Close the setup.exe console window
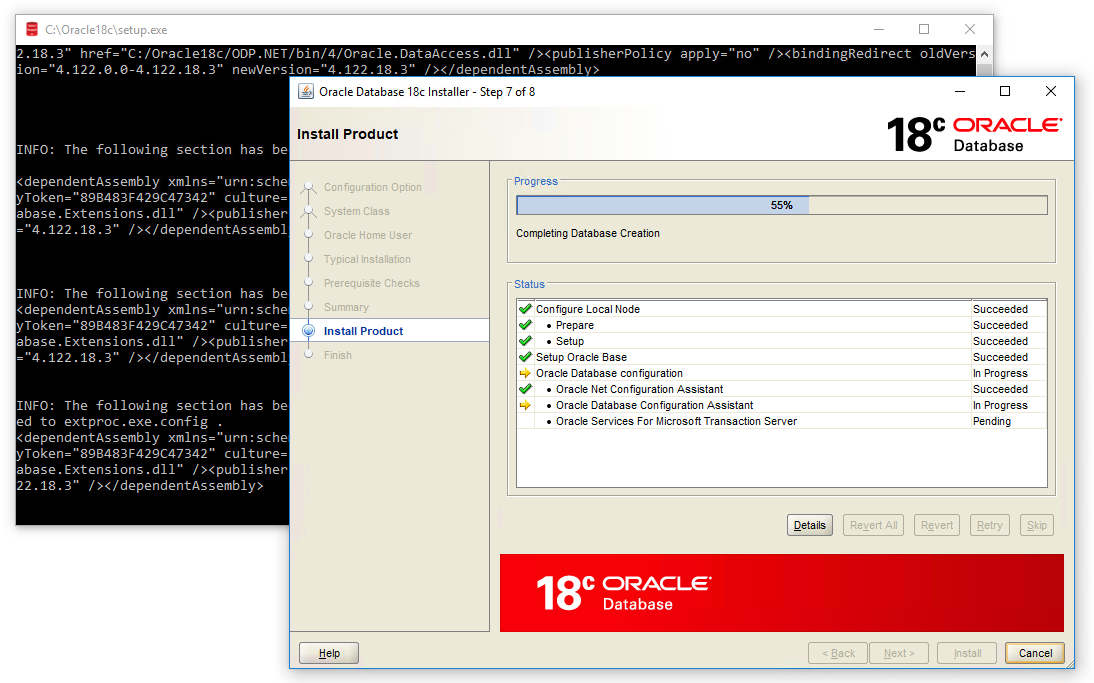The height and width of the screenshot is (683, 1094). (x=970, y=29)
